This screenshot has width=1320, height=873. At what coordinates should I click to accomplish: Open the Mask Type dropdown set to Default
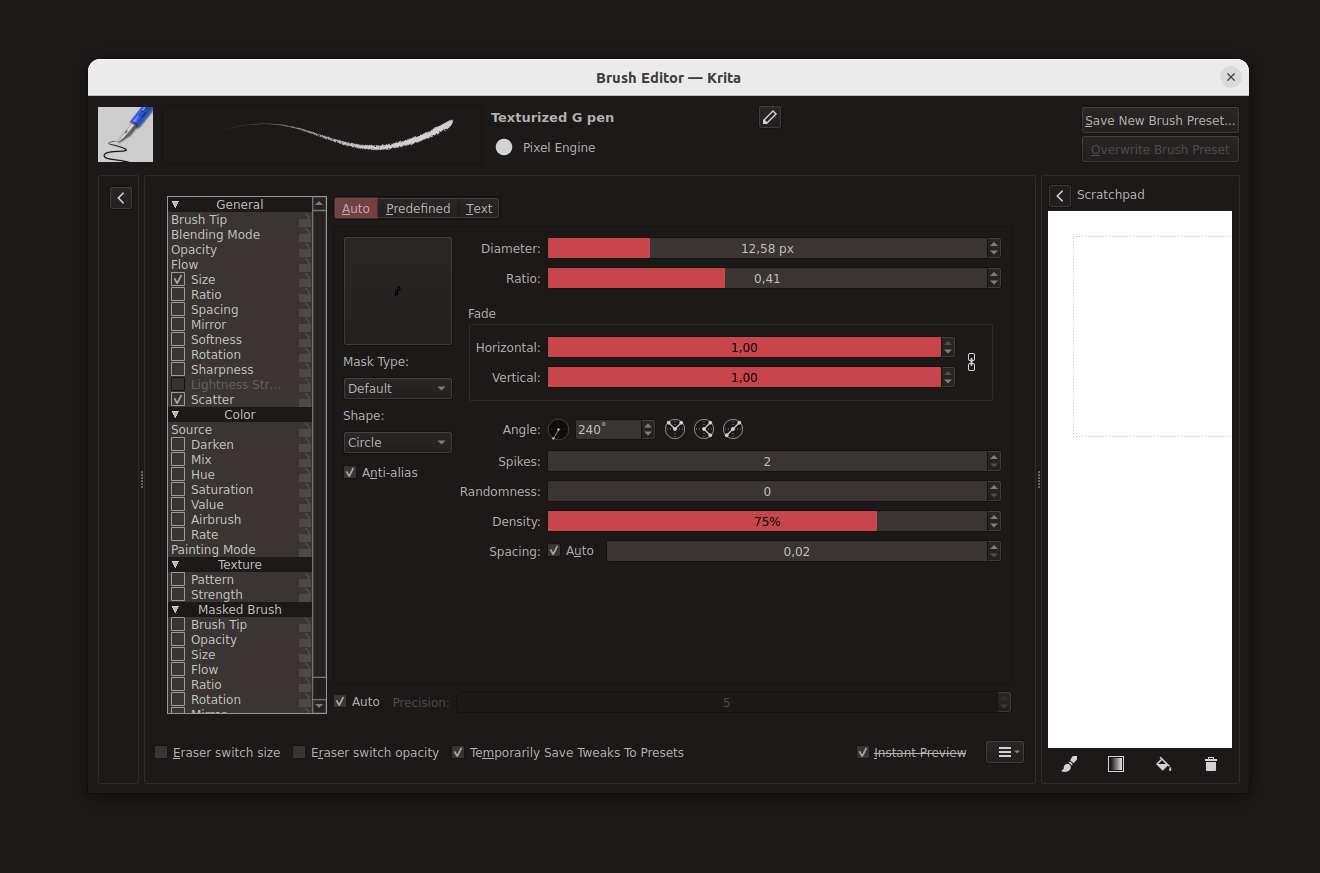coord(398,388)
